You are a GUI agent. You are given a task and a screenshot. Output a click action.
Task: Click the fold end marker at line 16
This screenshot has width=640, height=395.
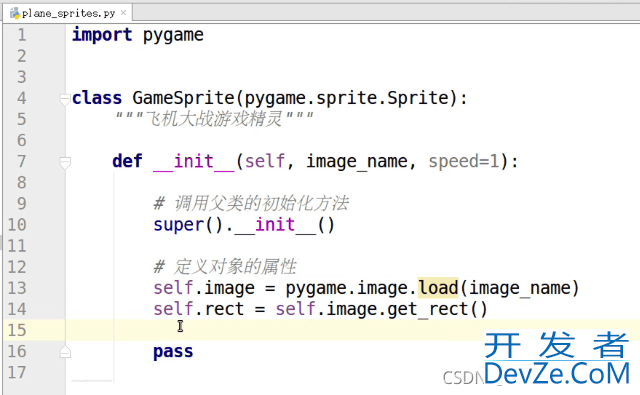65,352
